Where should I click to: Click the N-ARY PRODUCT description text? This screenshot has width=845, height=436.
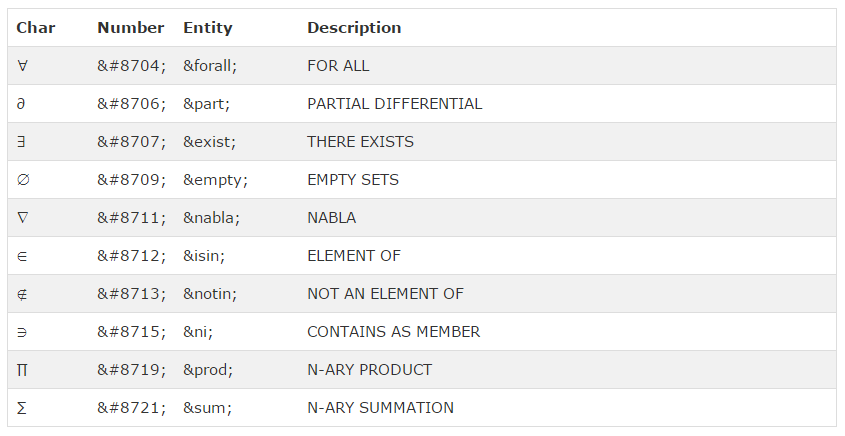369,370
